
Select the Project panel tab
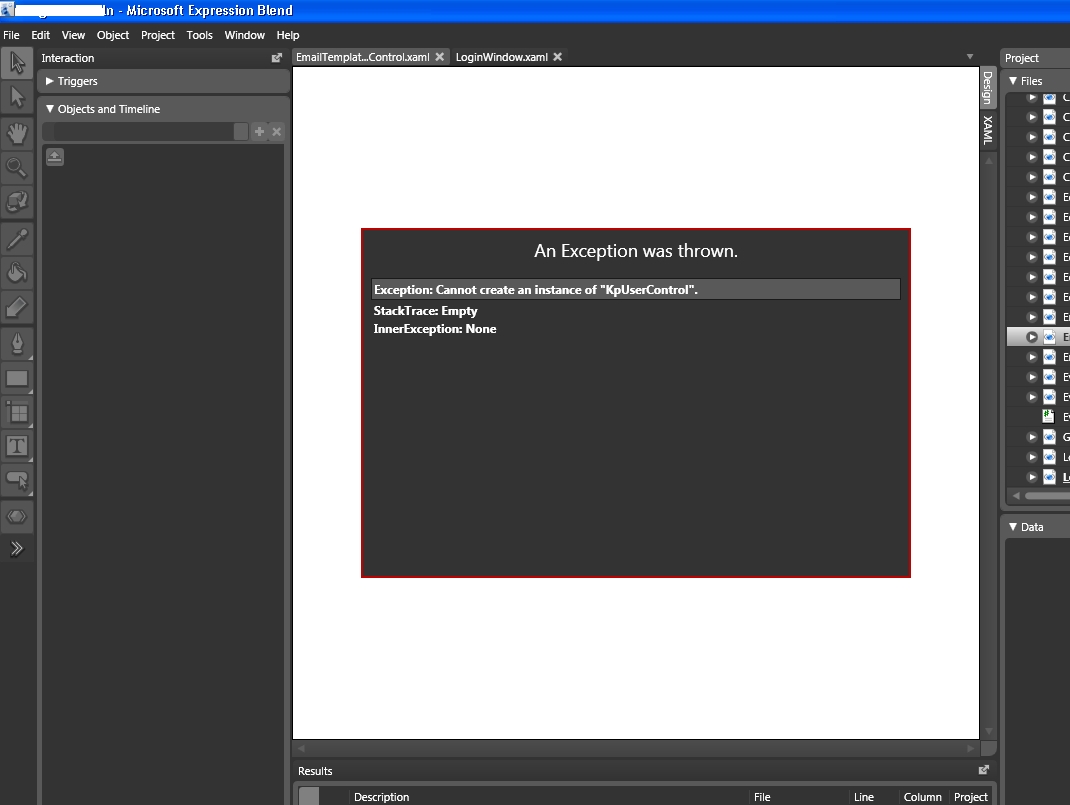click(x=1022, y=58)
